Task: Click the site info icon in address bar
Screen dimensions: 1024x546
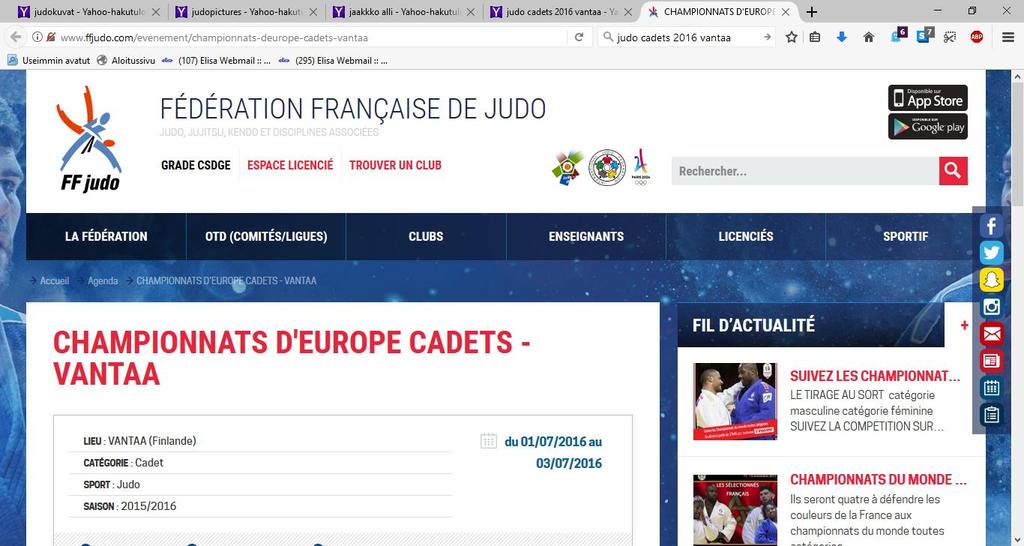Action: coord(38,37)
